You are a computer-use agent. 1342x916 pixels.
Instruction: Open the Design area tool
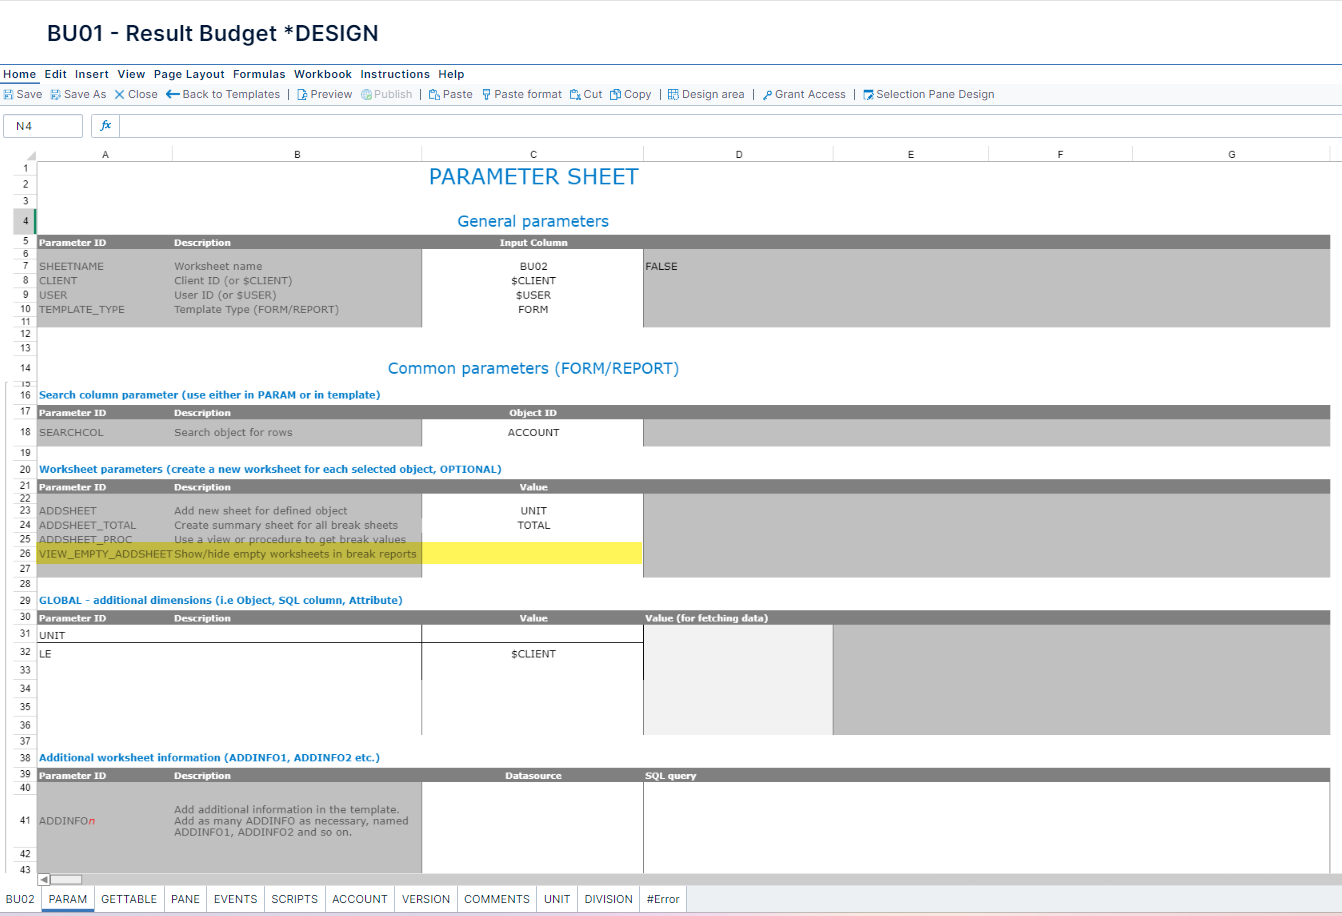(706, 93)
